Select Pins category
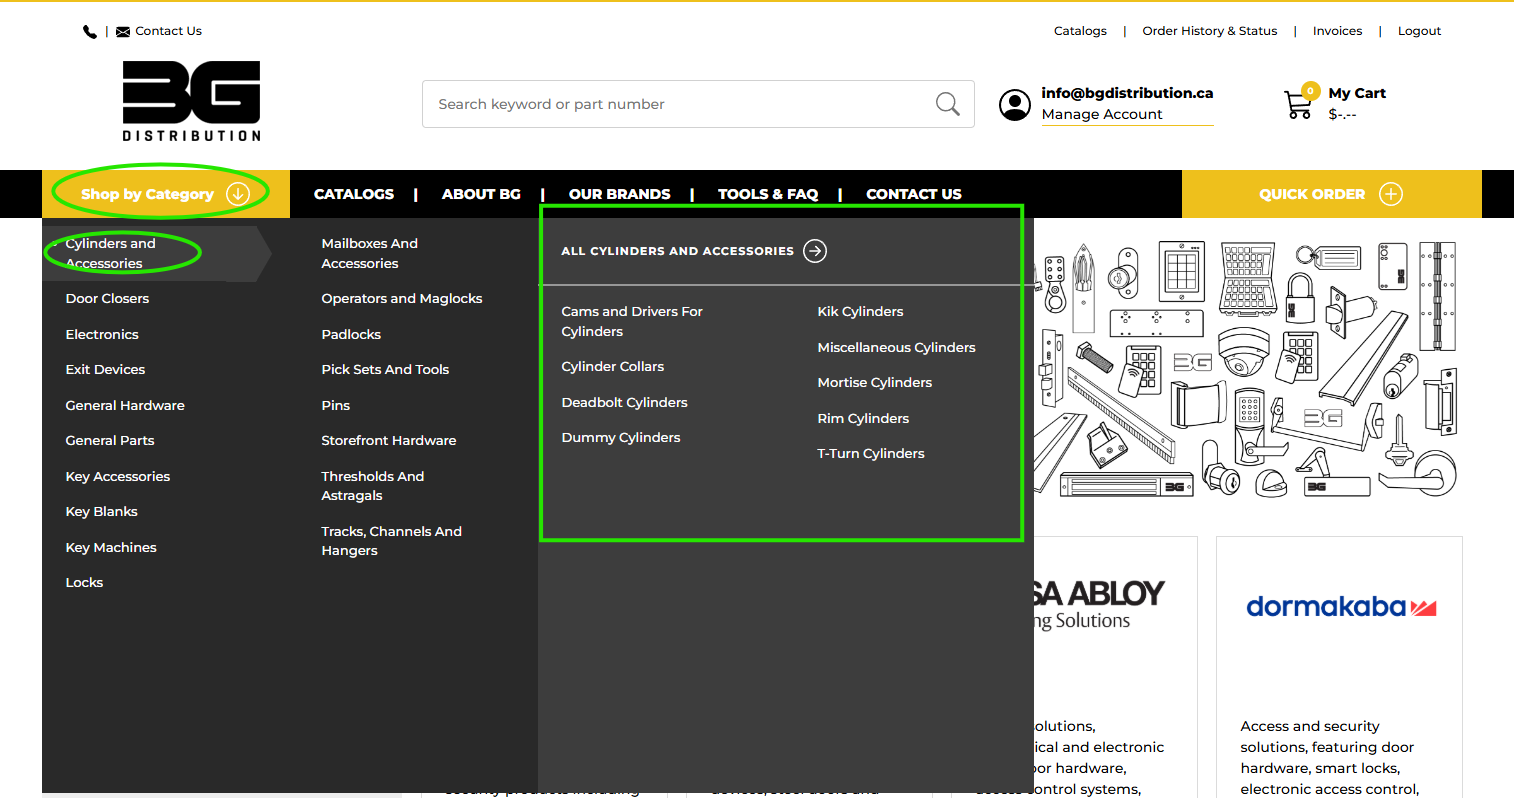This screenshot has width=1514, height=798. pyautogui.click(x=336, y=405)
